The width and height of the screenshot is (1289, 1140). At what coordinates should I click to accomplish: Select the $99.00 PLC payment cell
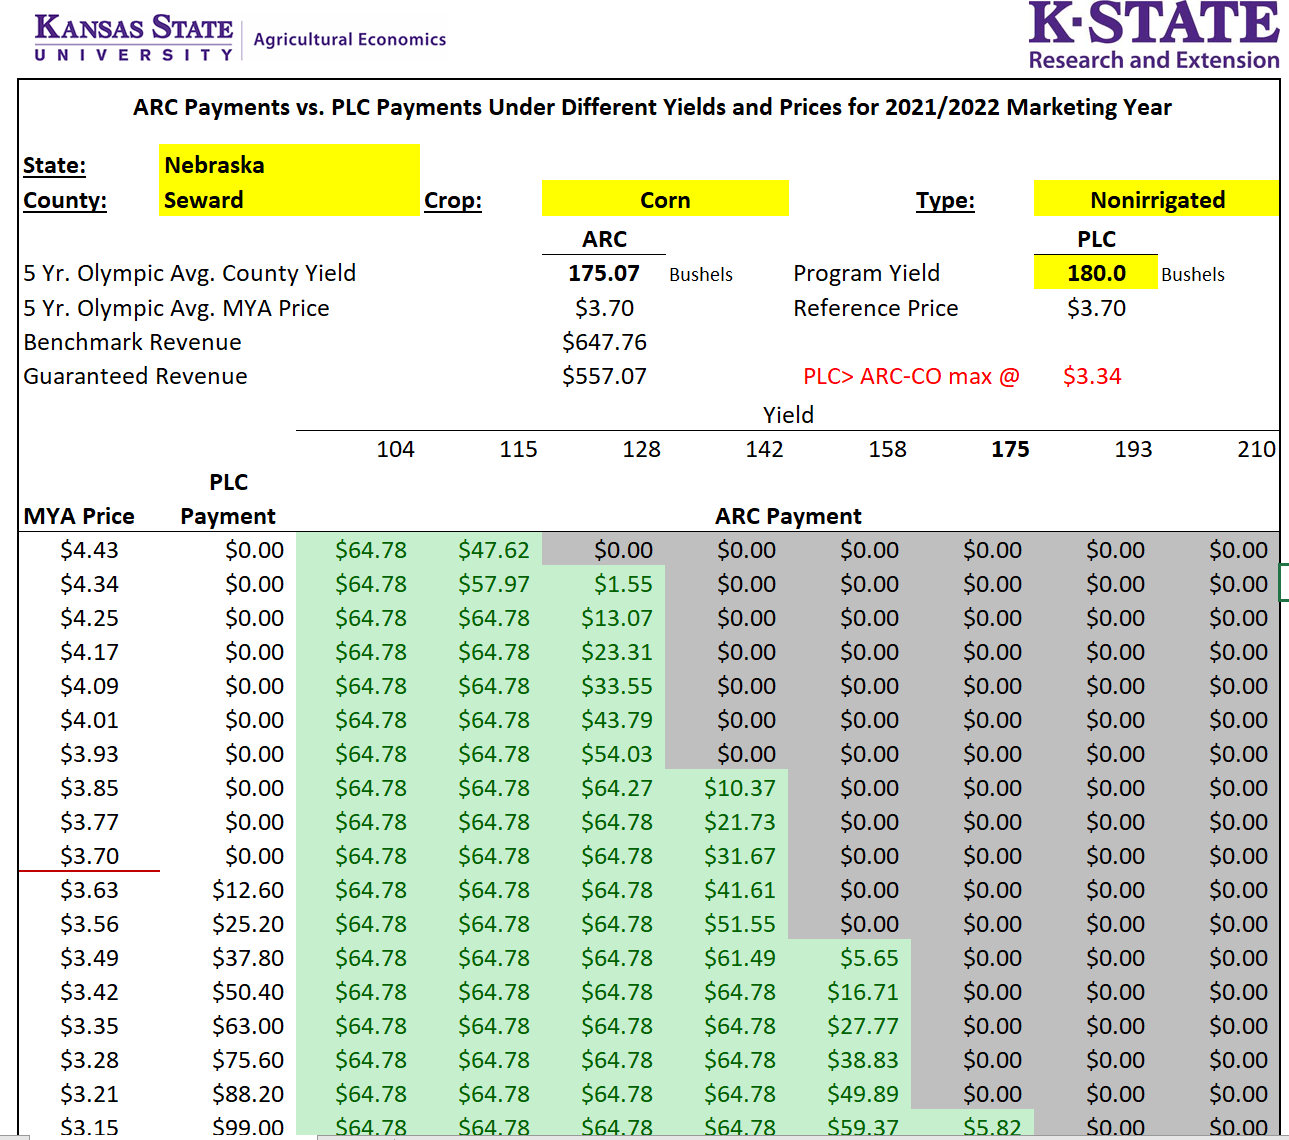(x=248, y=1126)
